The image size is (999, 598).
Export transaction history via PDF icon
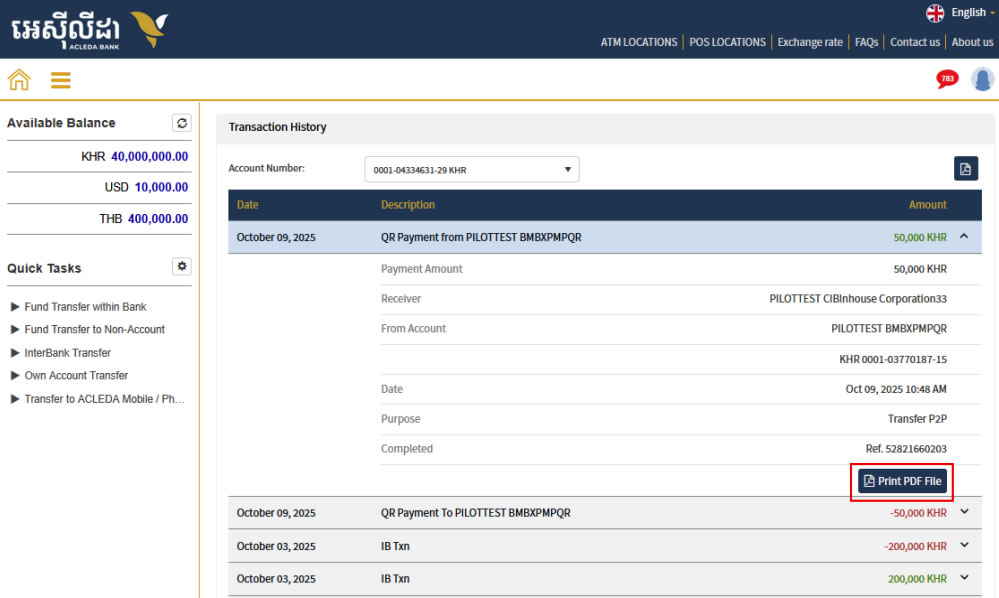coord(965,169)
